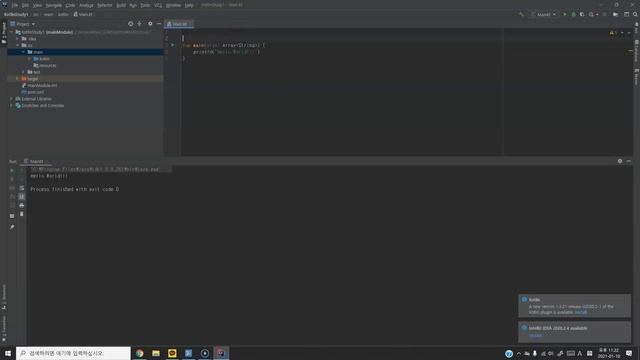This screenshot has width=640, height=360.
Task: Expand the target folder arrow
Action: click(18, 78)
